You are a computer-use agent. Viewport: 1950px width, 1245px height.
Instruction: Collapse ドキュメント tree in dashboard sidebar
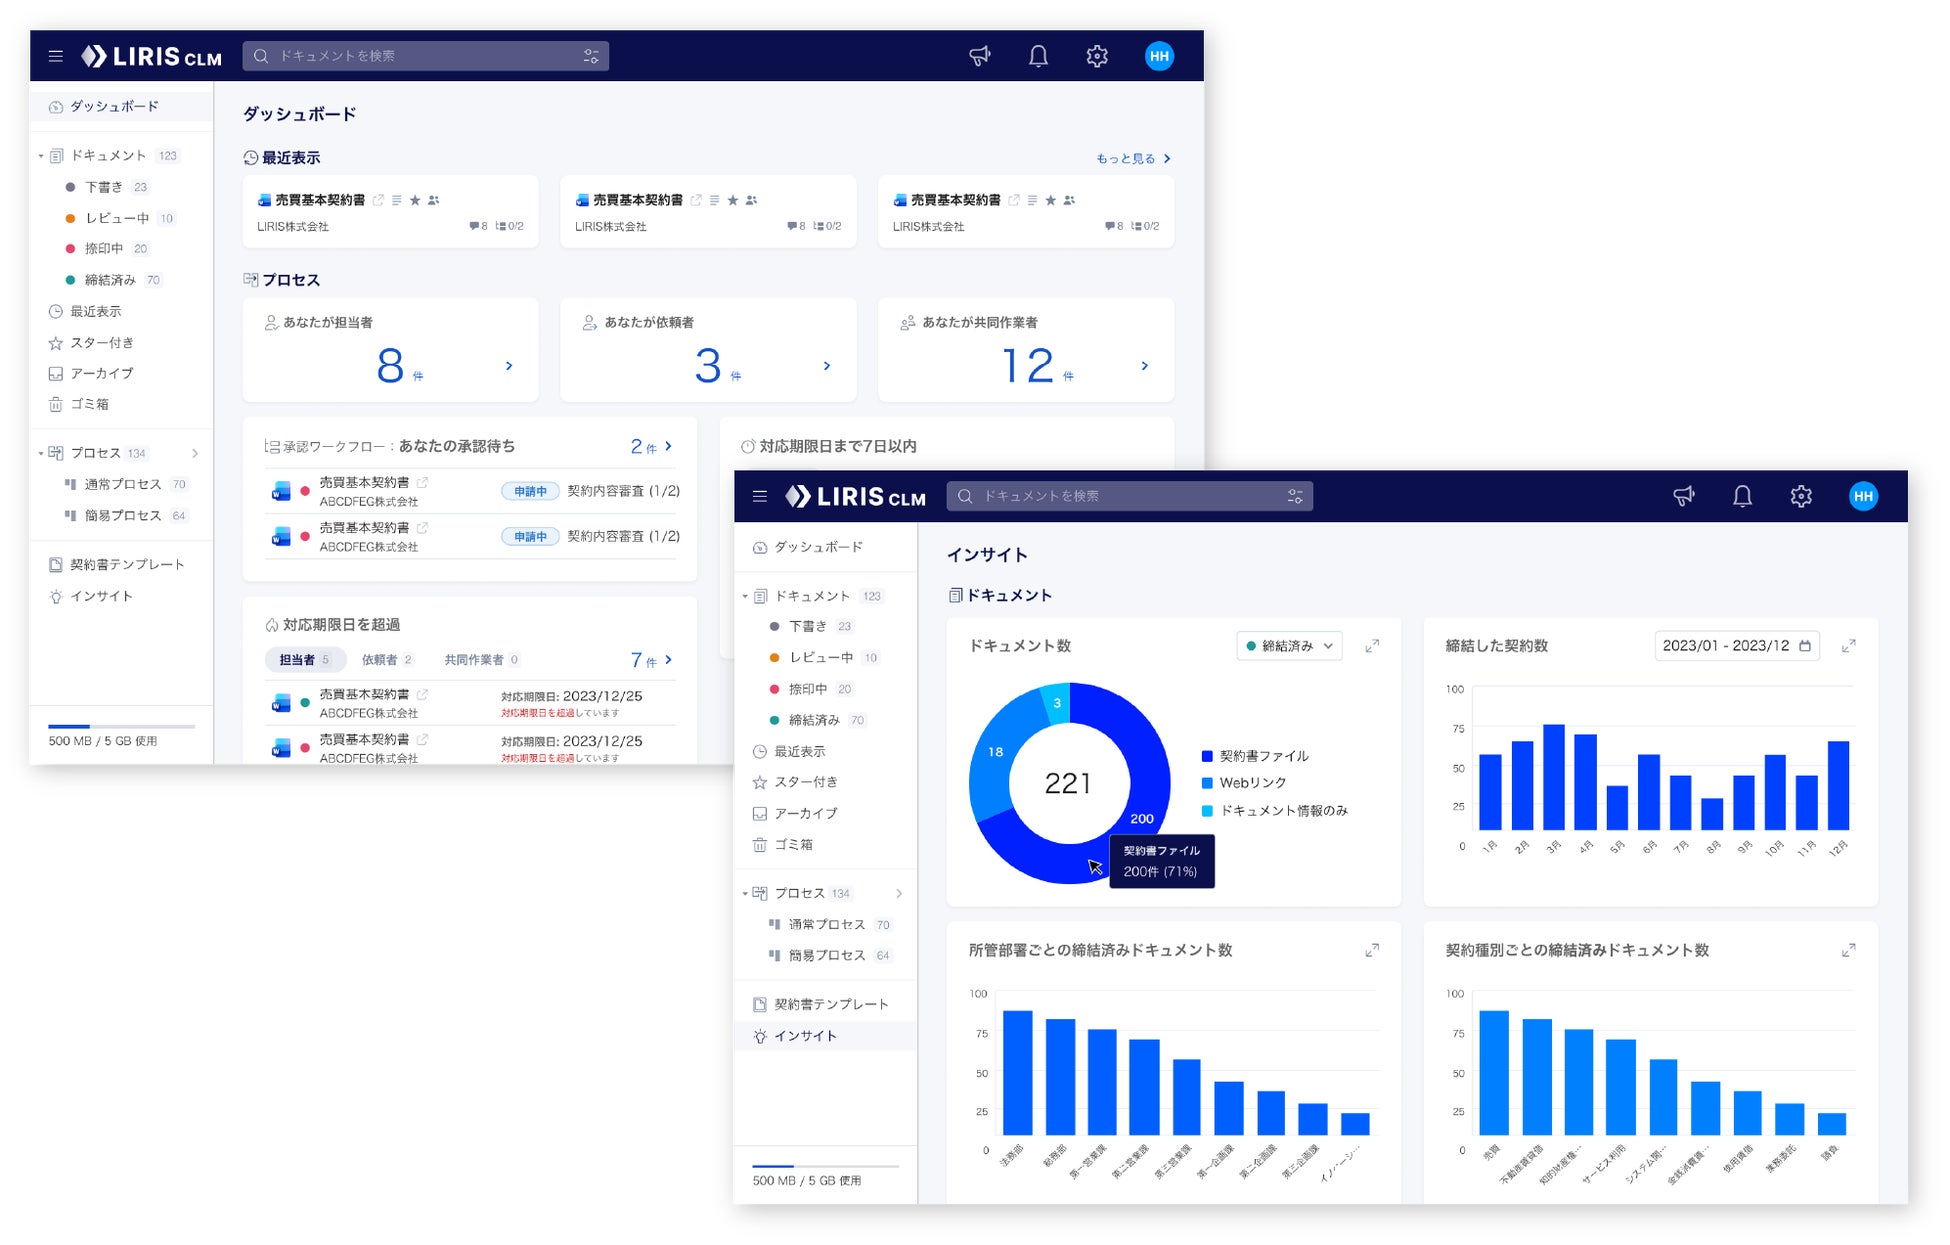41,156
